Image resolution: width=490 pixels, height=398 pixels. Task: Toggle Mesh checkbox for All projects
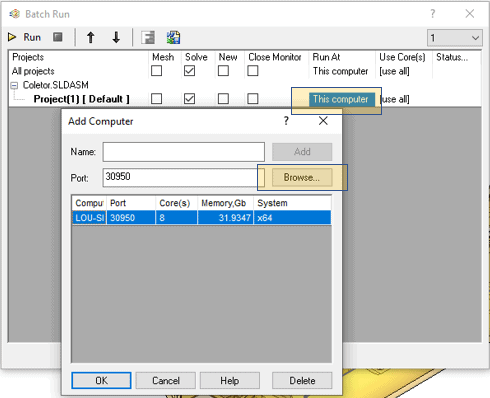coord(156,71)
